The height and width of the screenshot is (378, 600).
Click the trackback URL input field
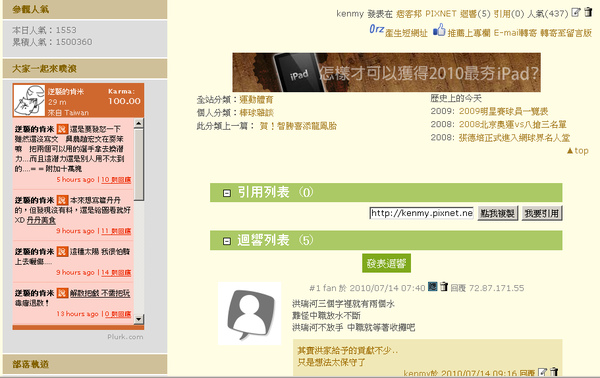click(421, 213)
